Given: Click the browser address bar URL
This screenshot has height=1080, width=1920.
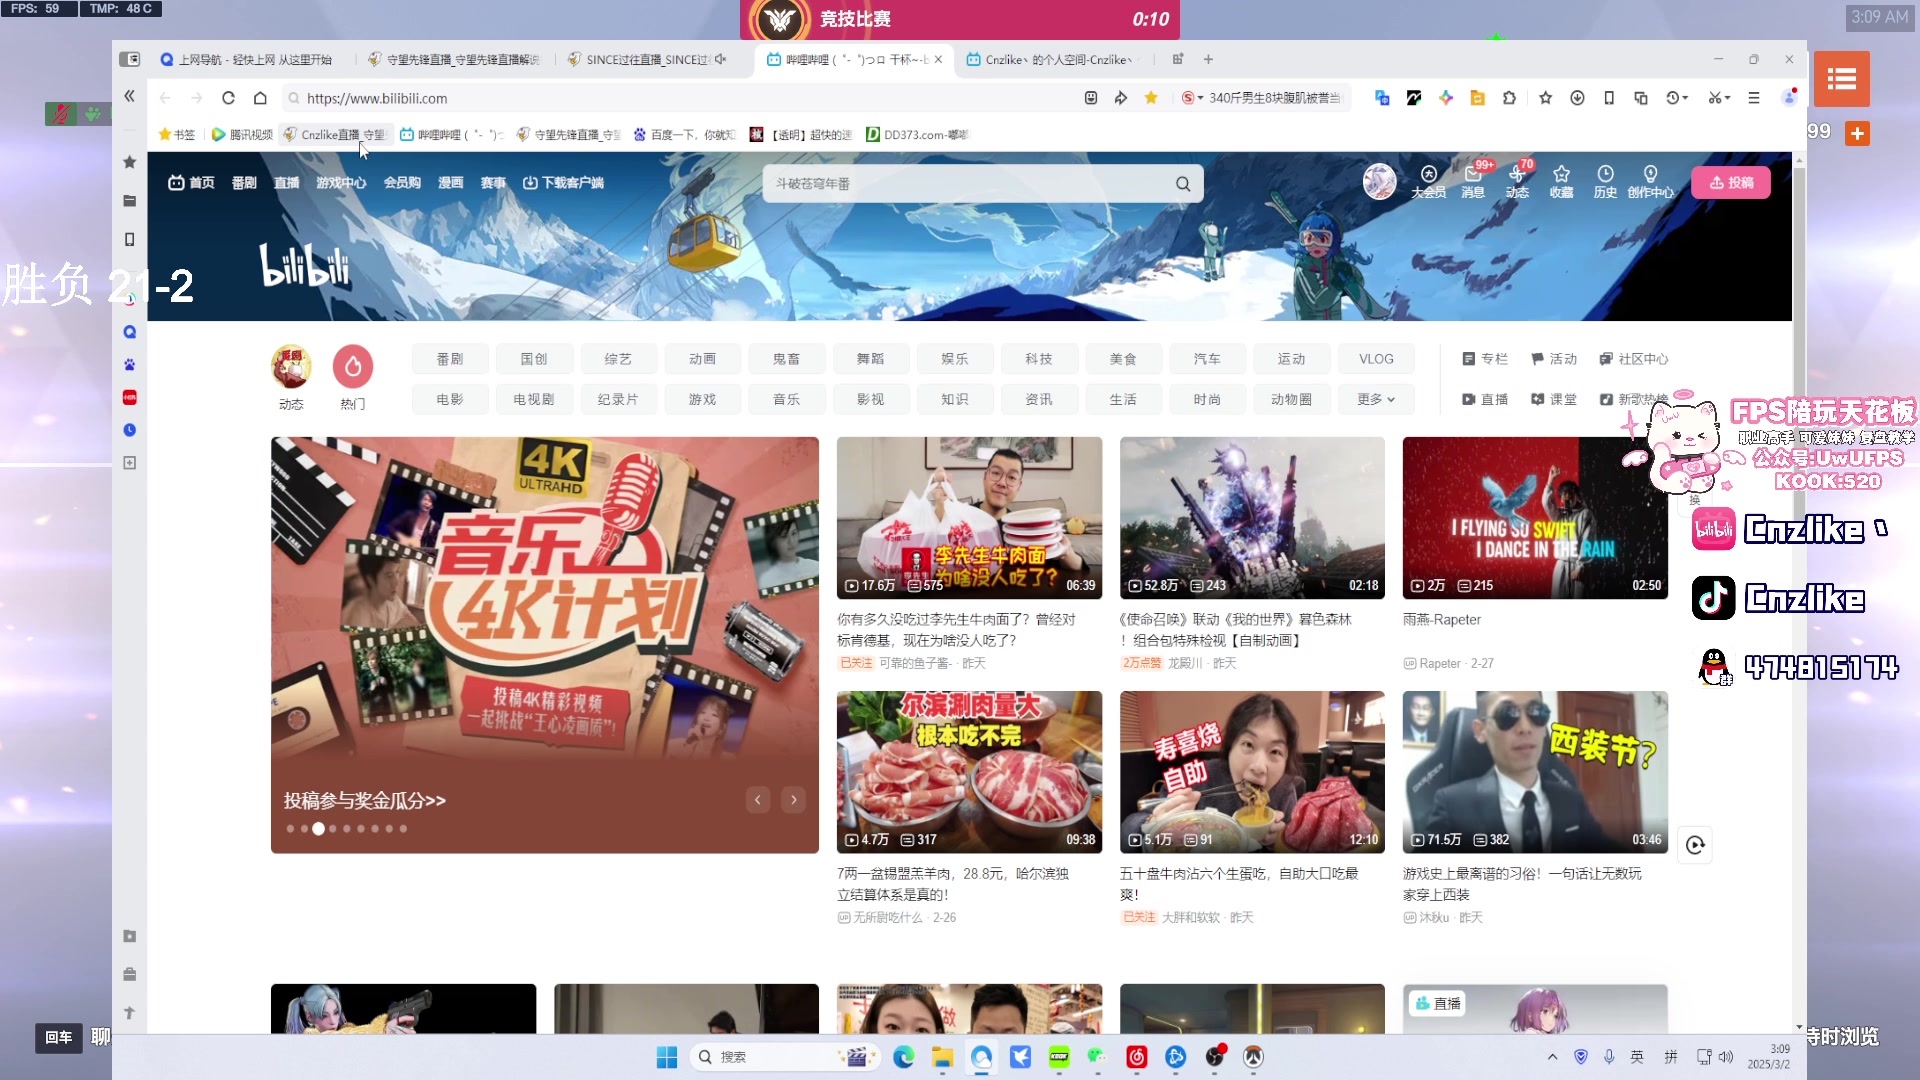Looking at the screenshot, I should pyautogui.click(x=377, y=98).
